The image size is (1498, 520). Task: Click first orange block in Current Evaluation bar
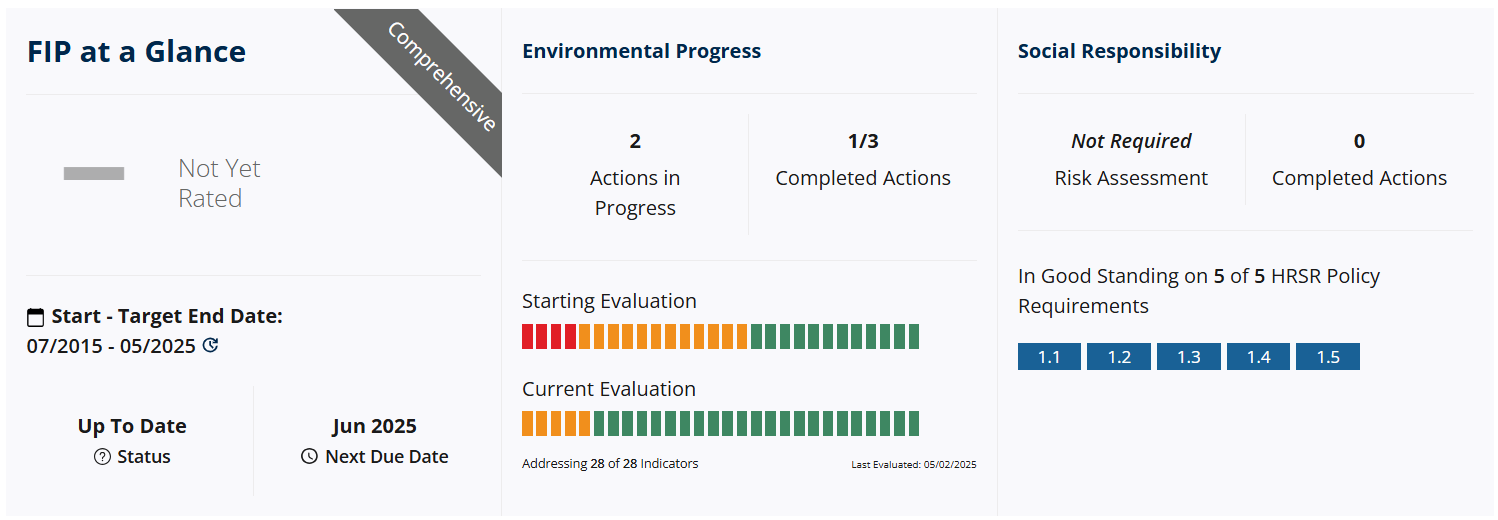pyautogui.click(x=527, y=424)
